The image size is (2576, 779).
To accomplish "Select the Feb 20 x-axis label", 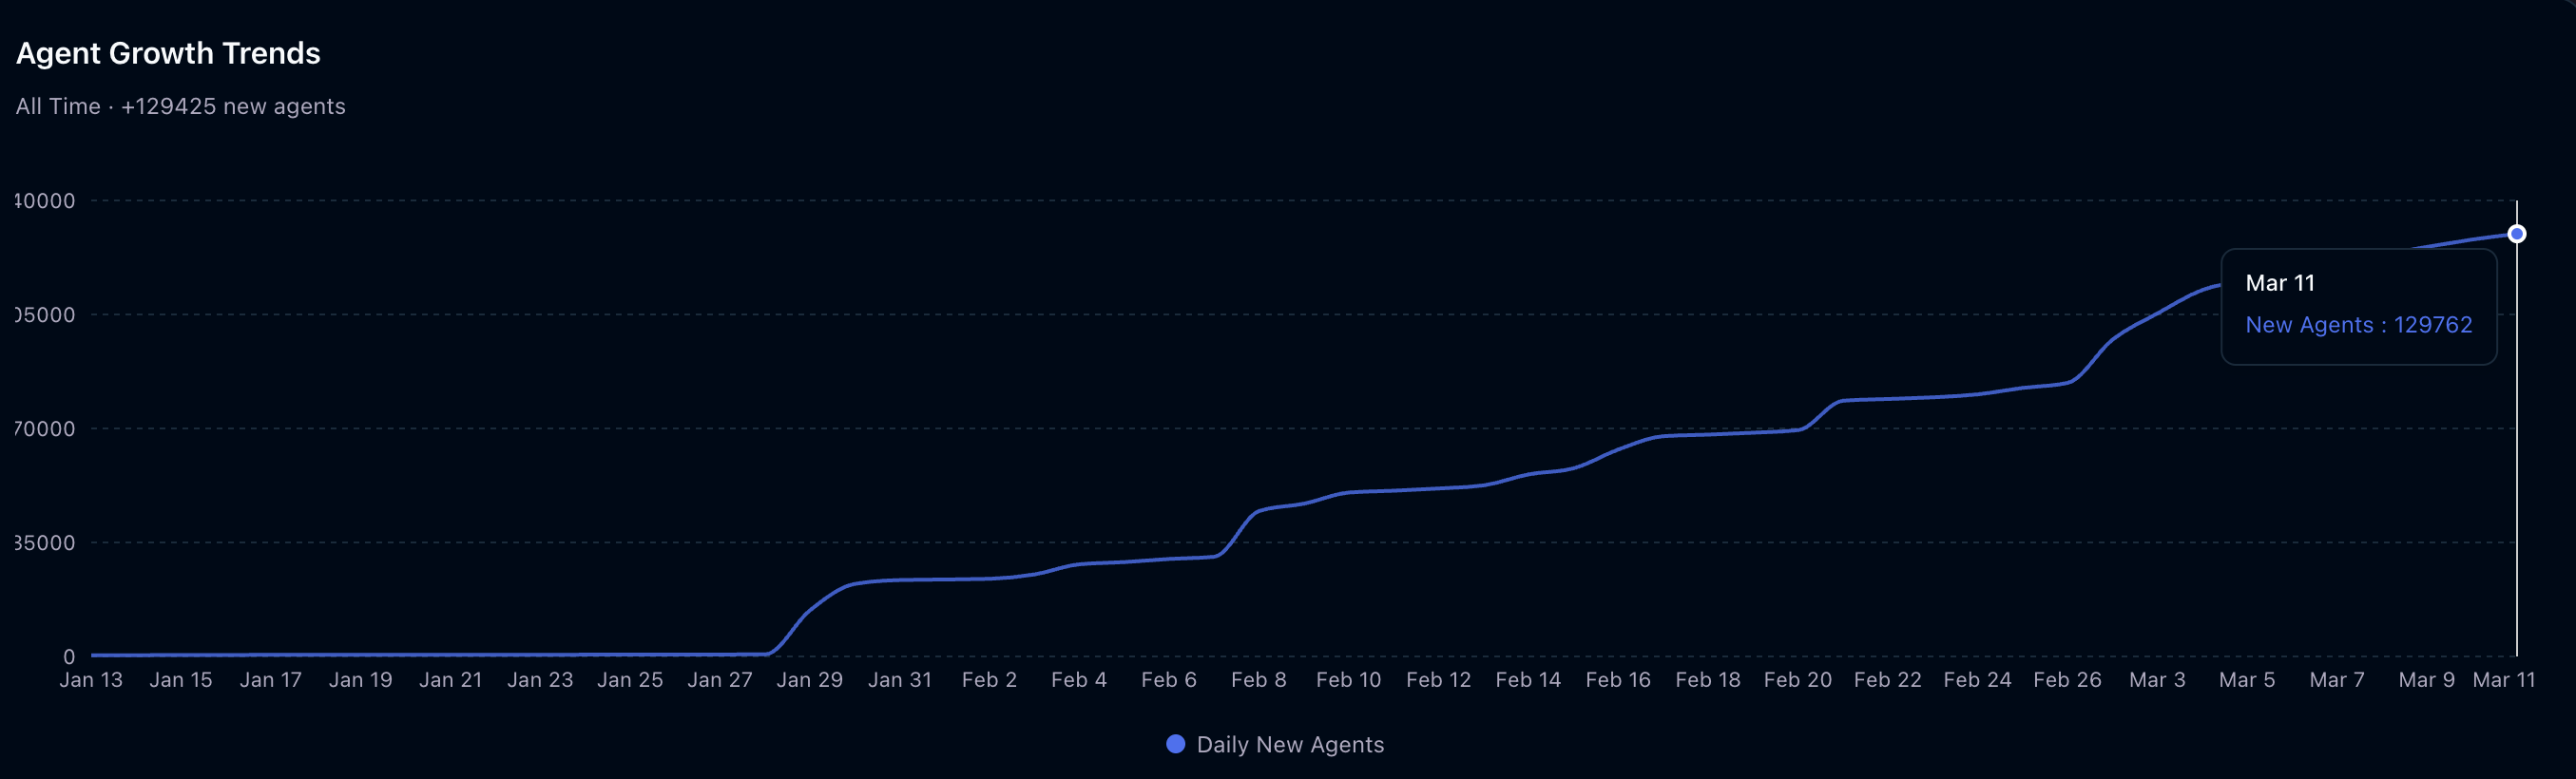I will pyautogui.click(x=1797, y=680).
